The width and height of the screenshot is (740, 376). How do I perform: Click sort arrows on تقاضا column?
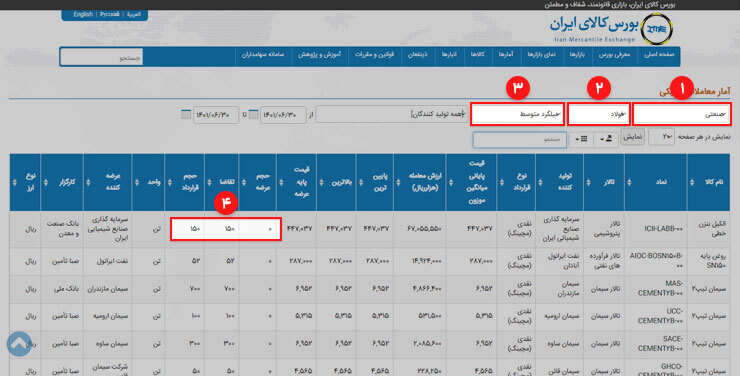click(209, 182)
